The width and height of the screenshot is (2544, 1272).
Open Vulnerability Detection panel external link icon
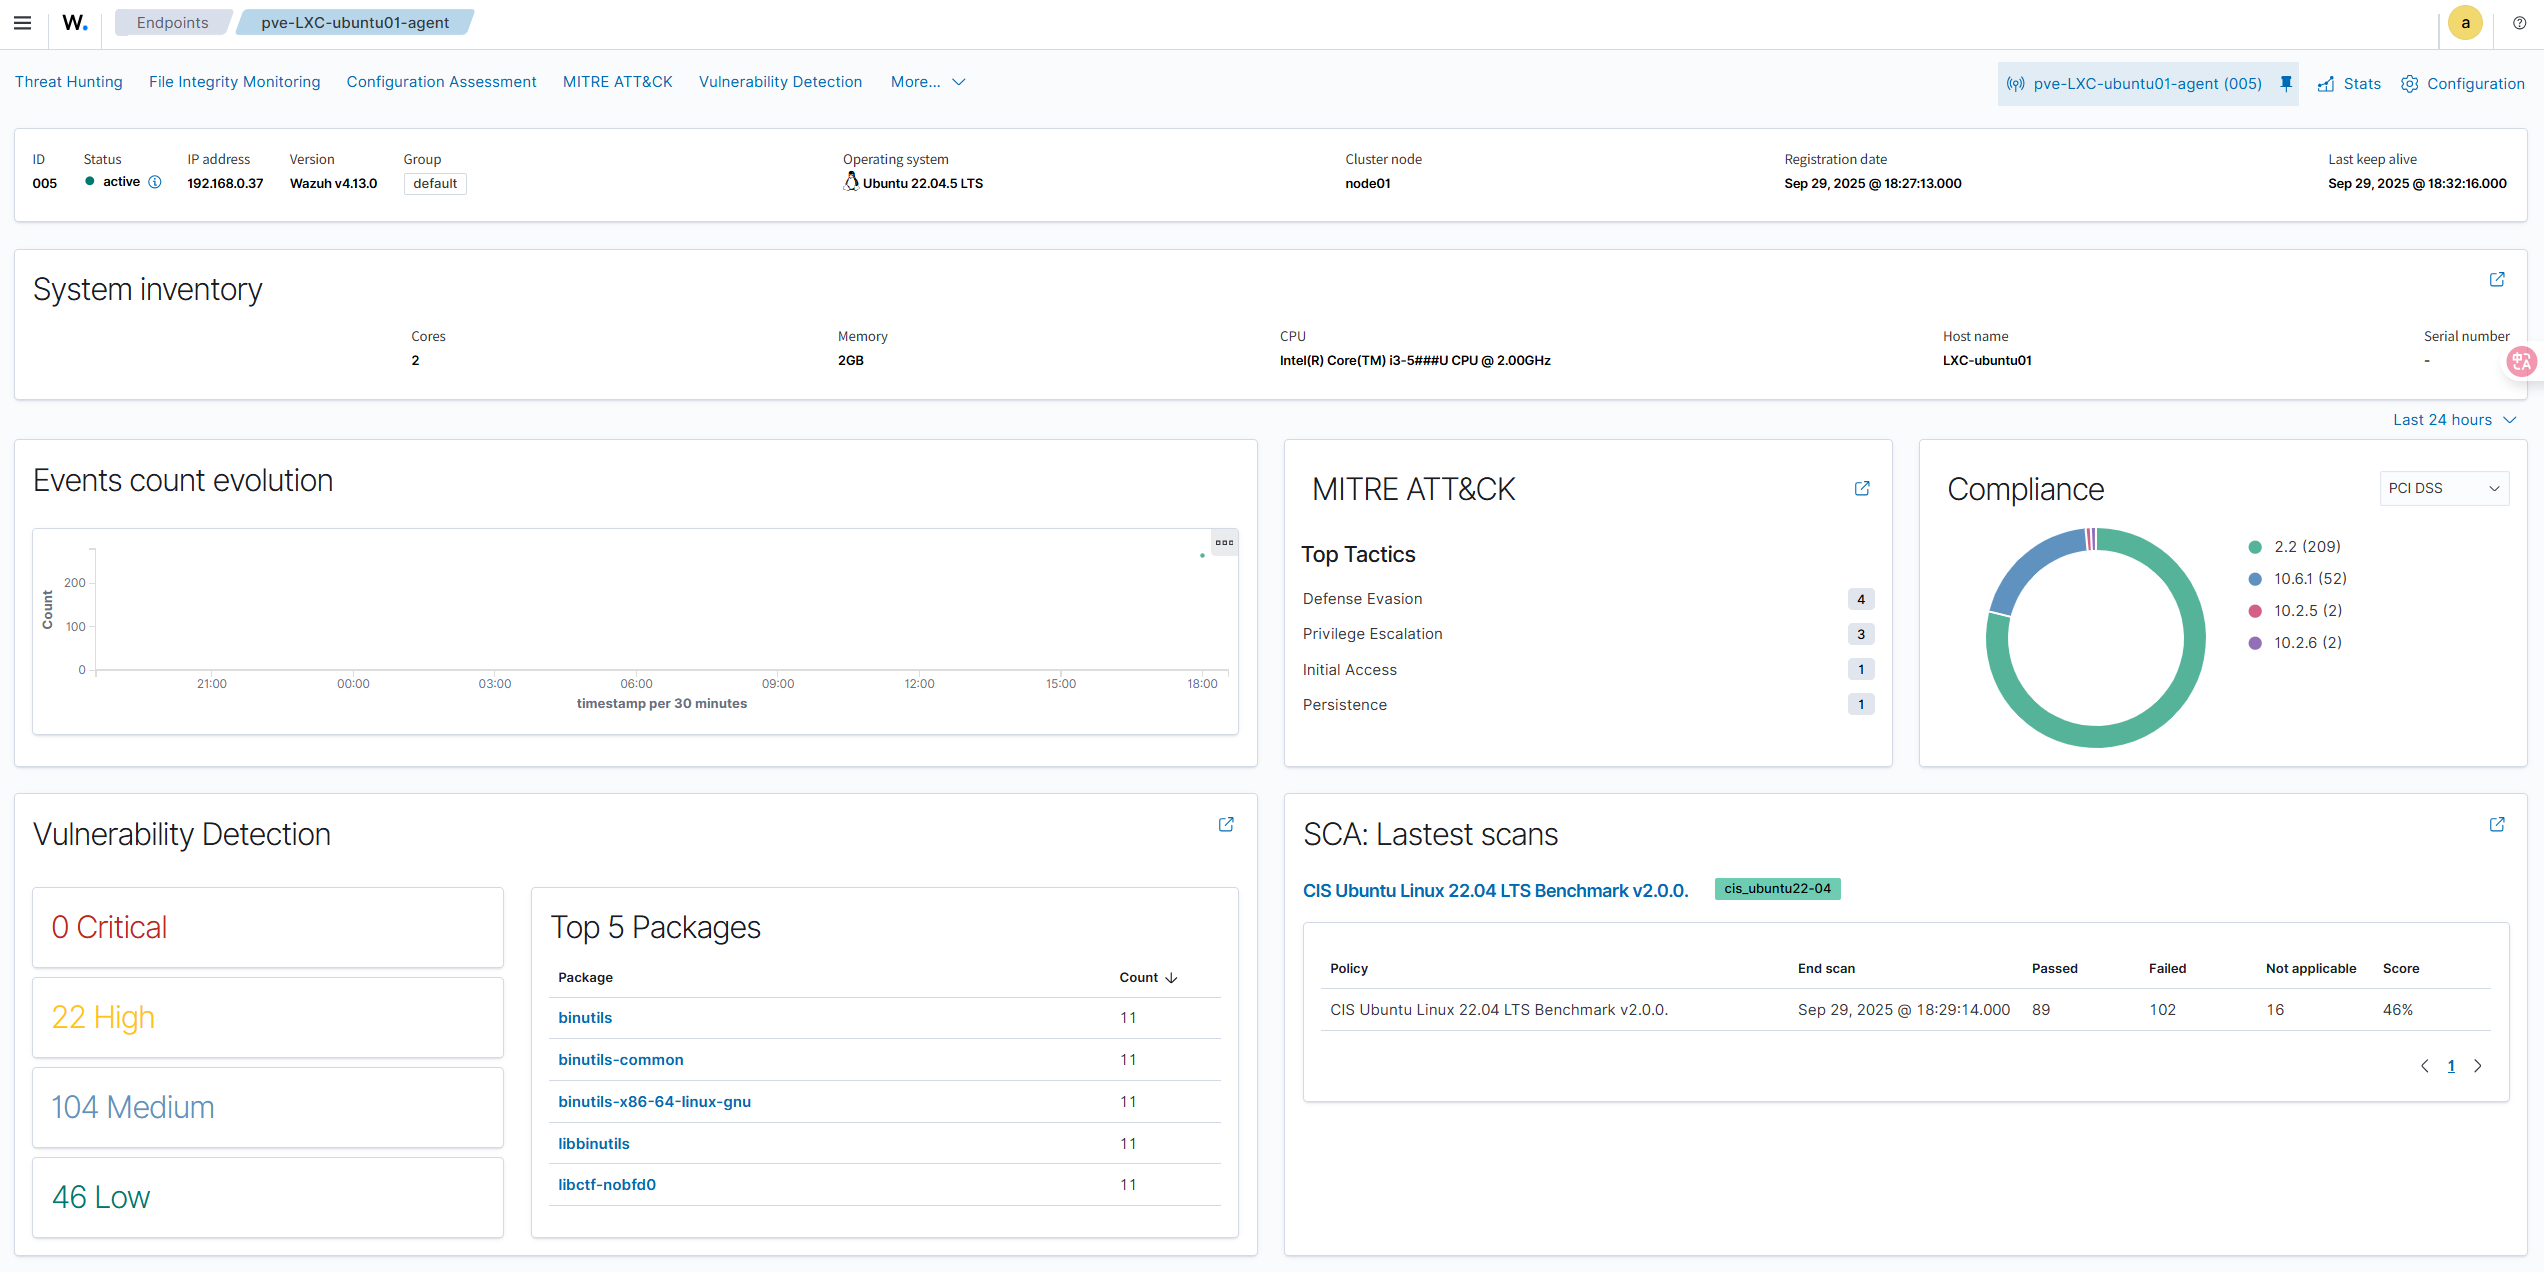point(1225,824)
